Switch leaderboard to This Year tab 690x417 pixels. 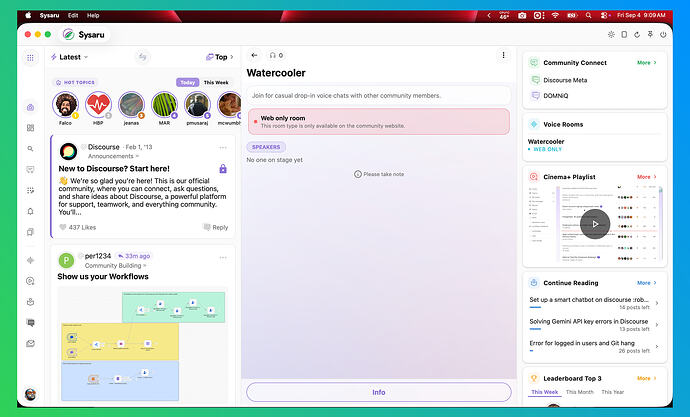(x=613, y=392)
